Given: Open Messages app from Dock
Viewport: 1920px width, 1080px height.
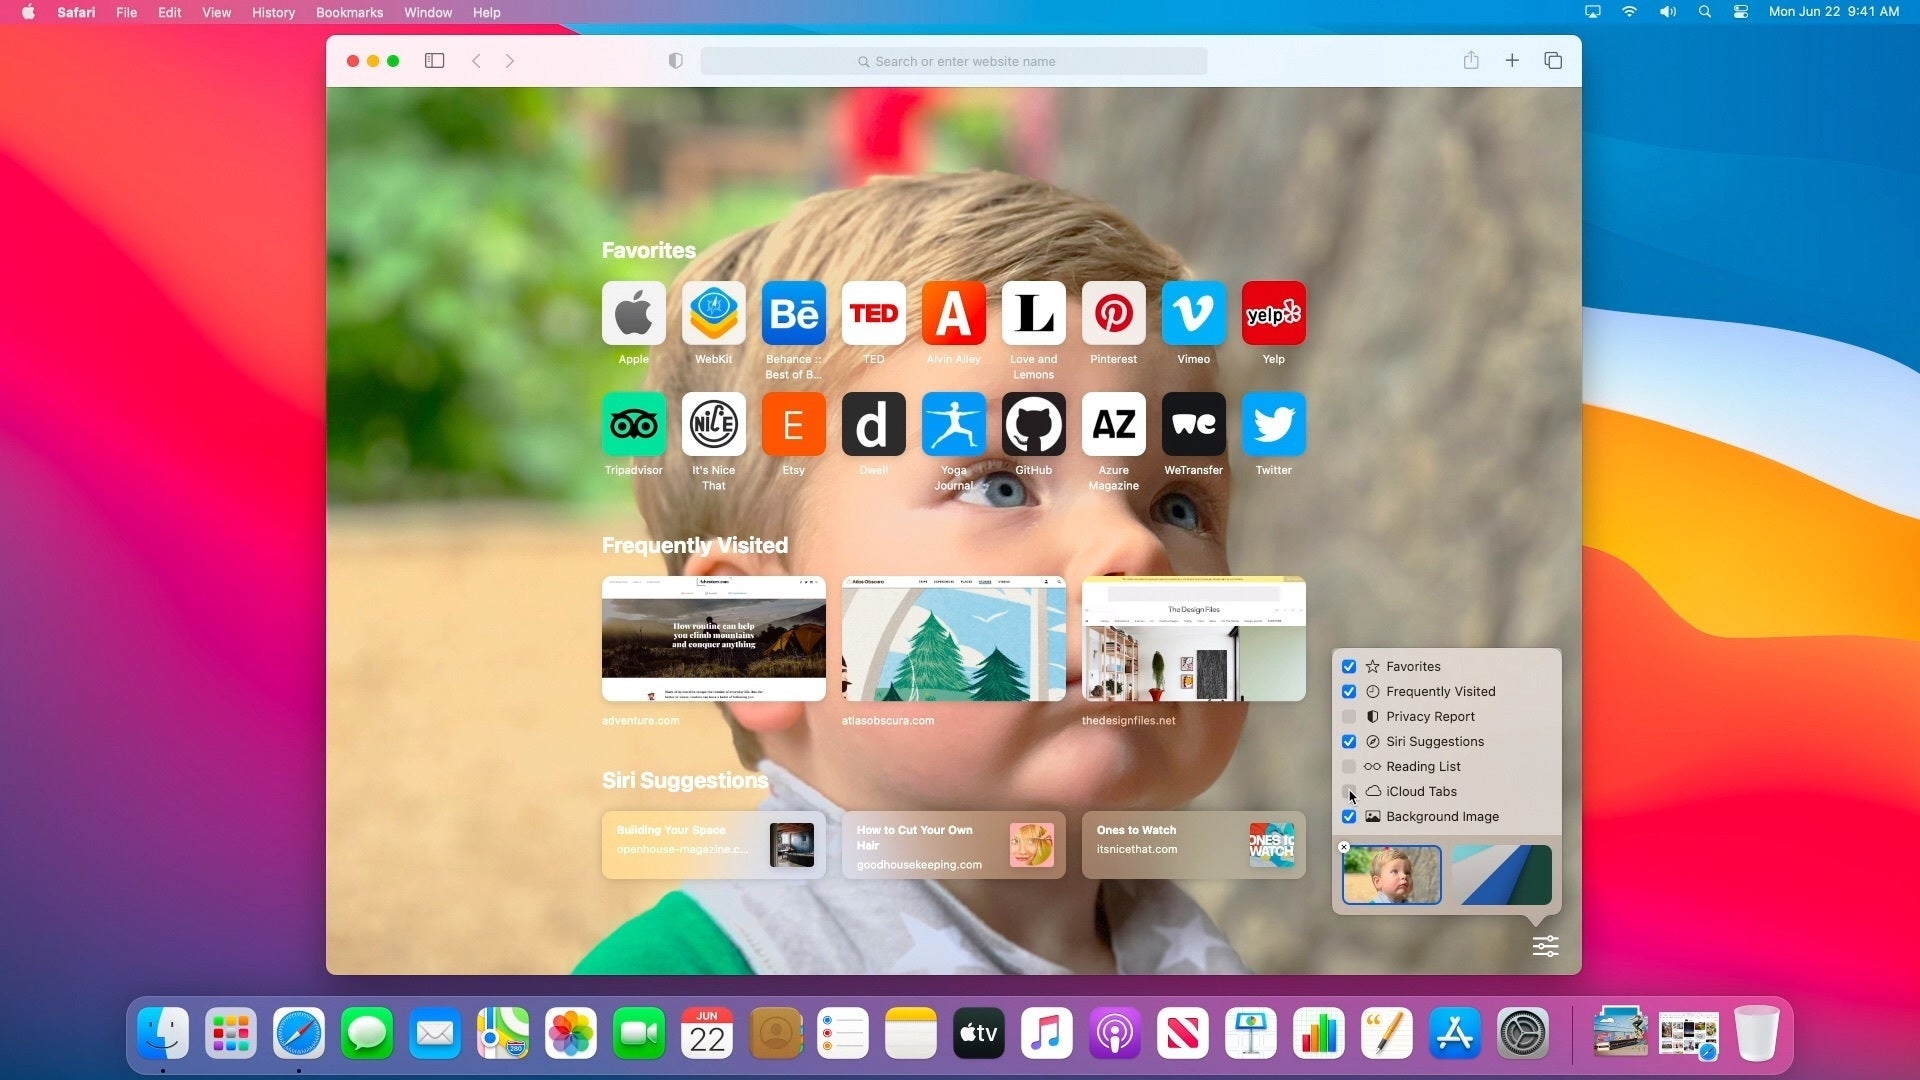Looking at the screenshot, I should click(367, 1033).
